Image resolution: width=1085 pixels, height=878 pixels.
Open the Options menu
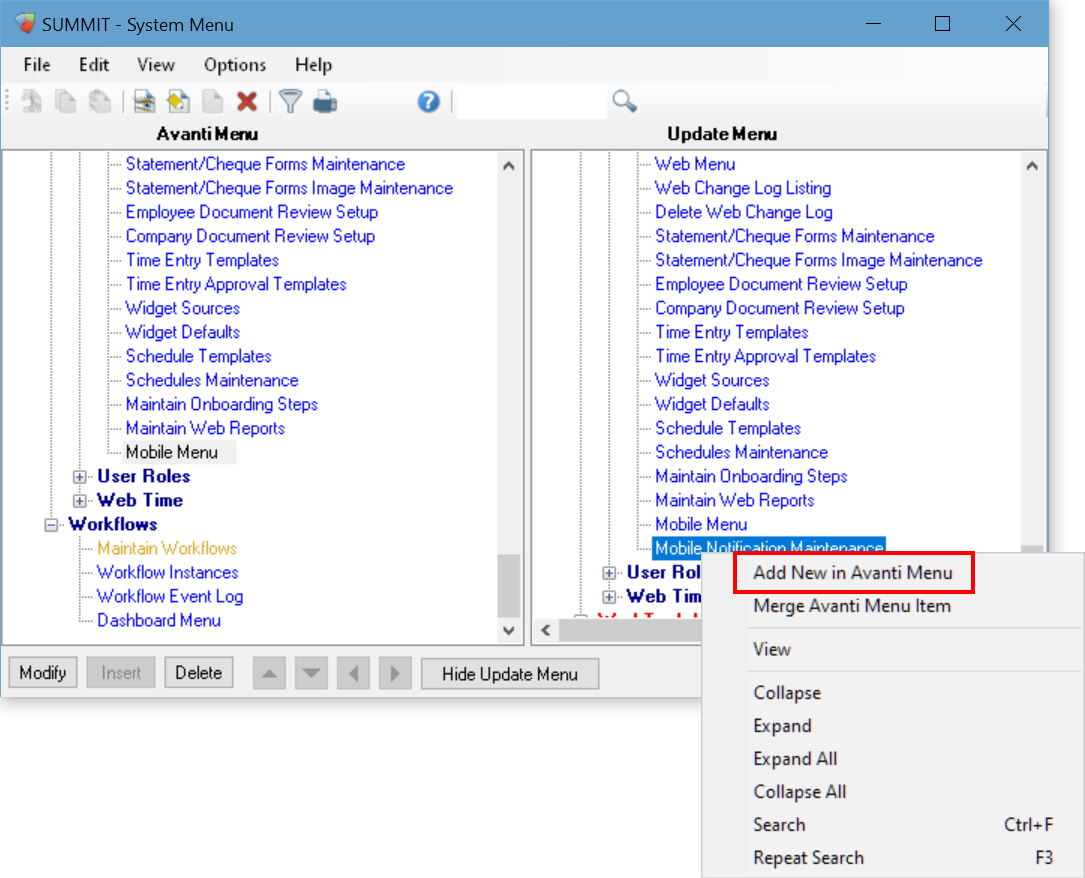click(235, 64)
